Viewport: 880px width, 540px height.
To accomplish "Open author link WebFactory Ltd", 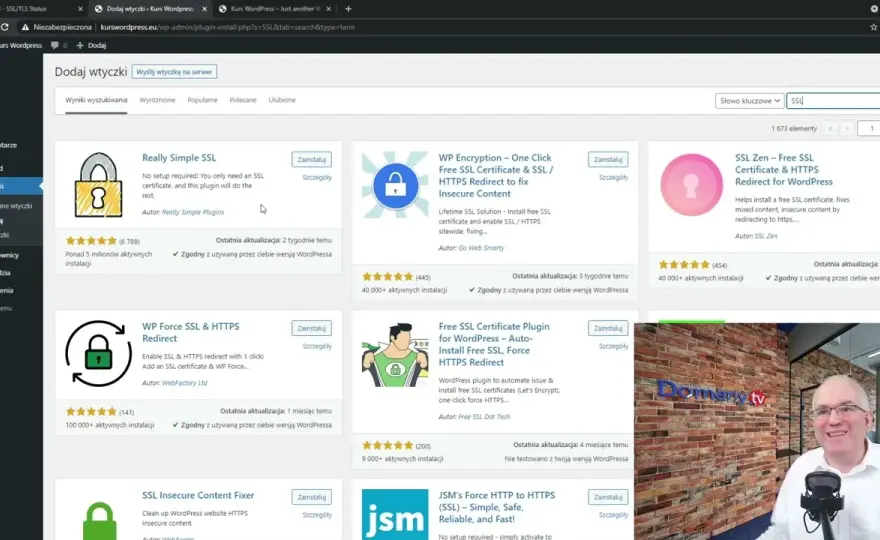I will [185, 383].
